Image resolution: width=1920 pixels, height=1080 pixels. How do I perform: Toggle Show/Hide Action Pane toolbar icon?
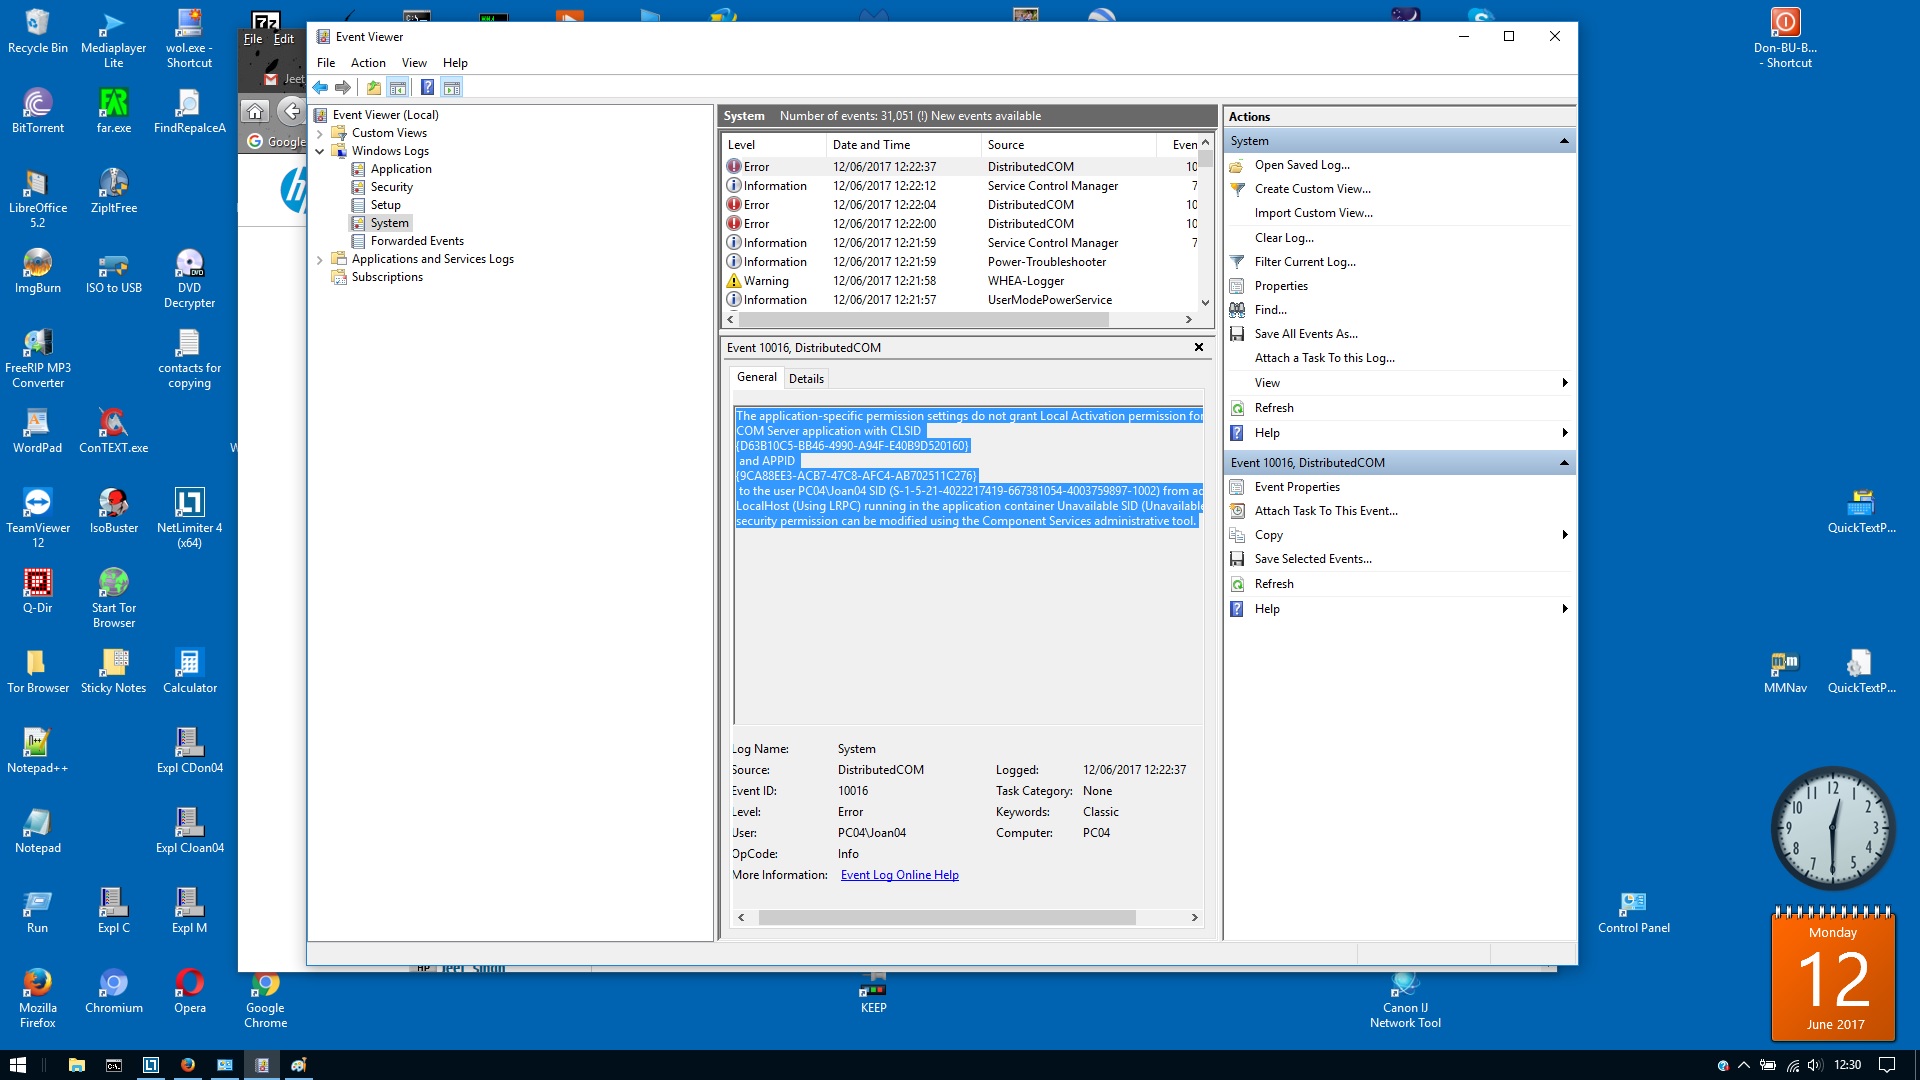(452, 88)
